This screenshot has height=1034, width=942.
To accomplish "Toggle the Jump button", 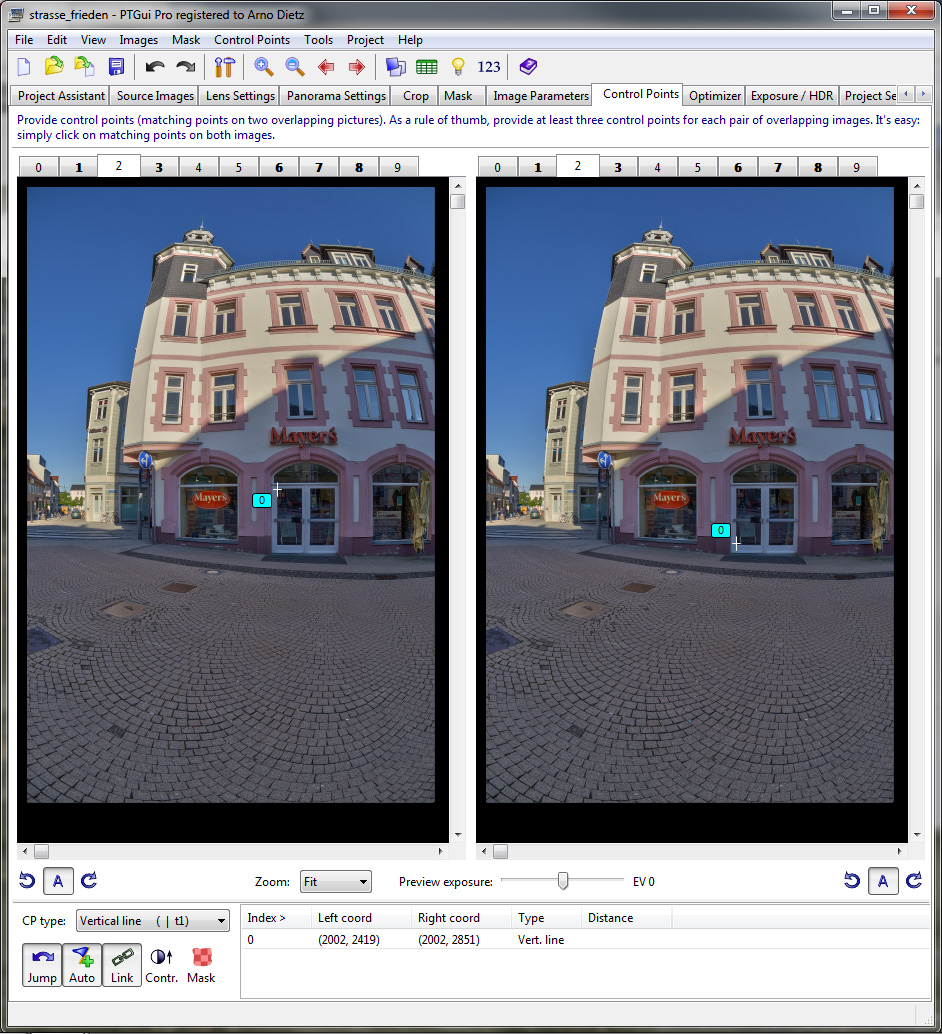I will click(x=42, y=965).
